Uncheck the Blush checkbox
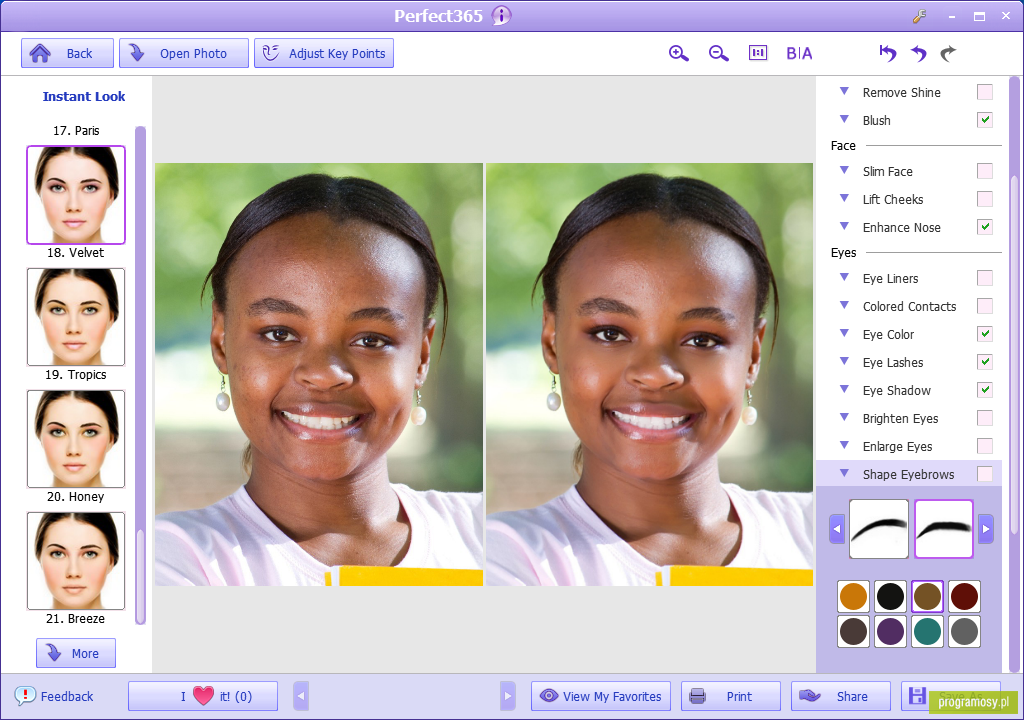This screenshot has height=720, width=1024. [985, 120]
